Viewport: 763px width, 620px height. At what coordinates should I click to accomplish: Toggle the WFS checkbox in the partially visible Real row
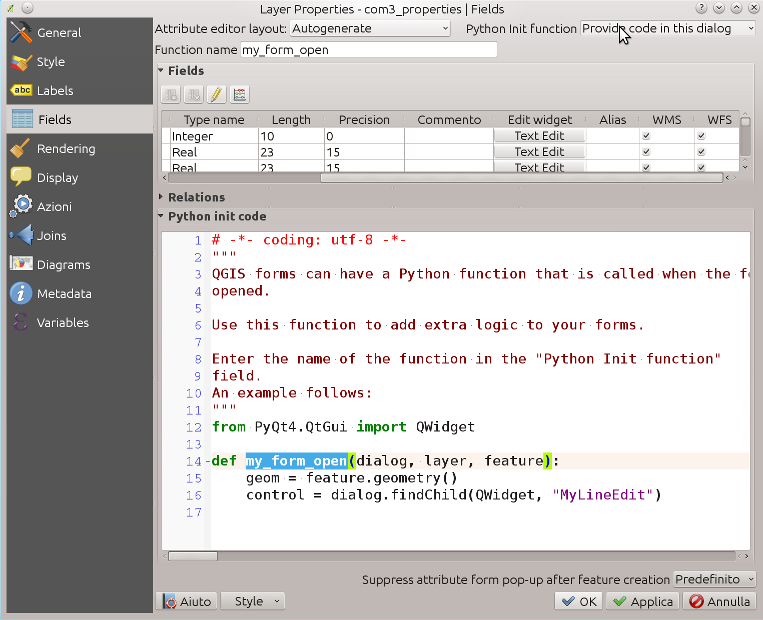(x=701, y=167)
